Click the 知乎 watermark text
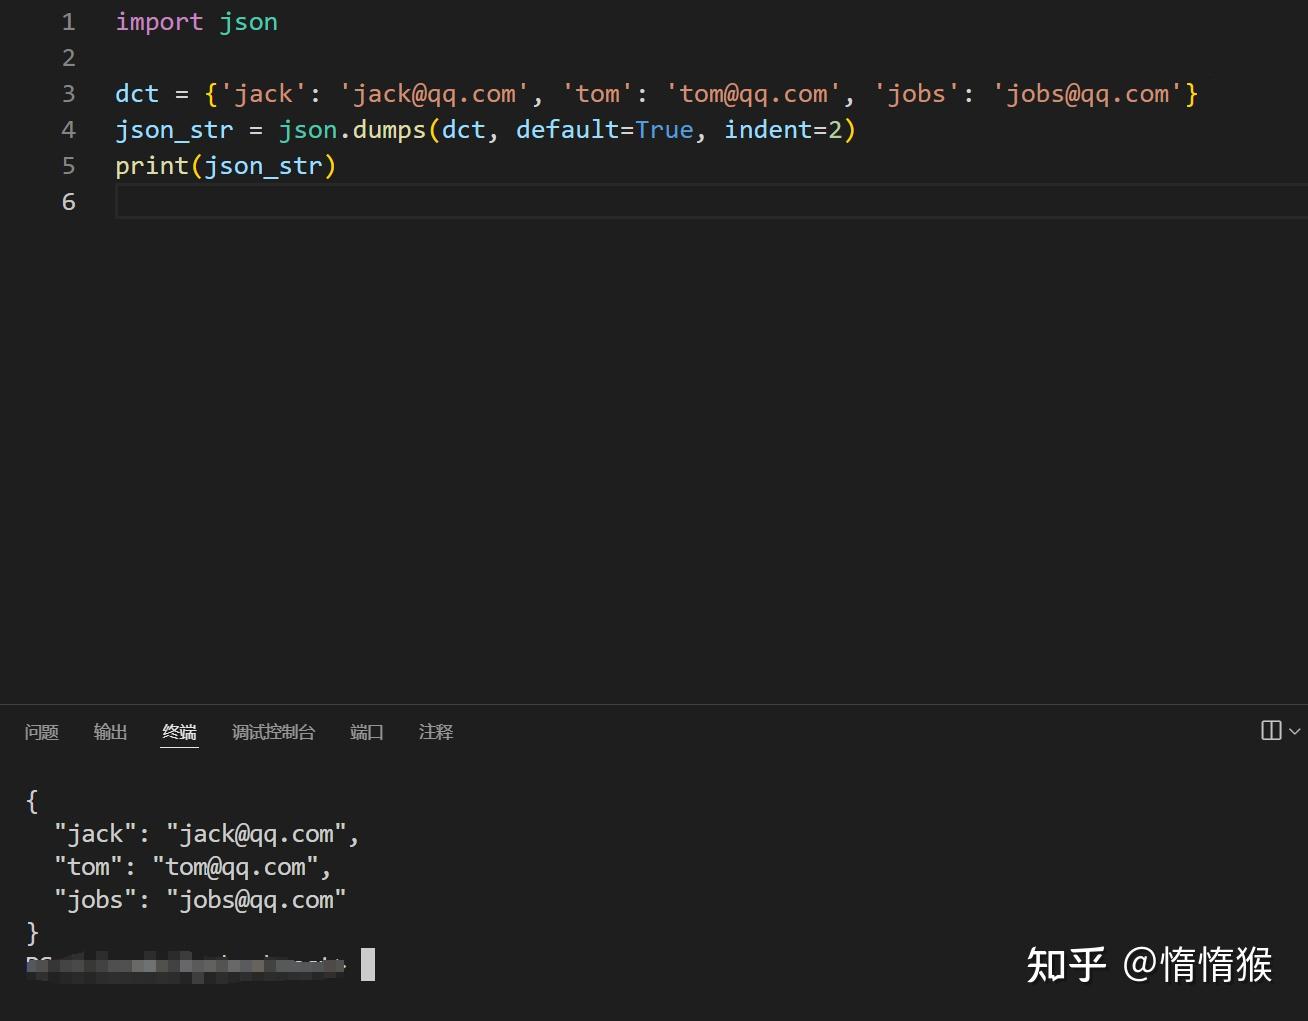This screenshot has width=1308, height=1021. (x=1066, y=965)
